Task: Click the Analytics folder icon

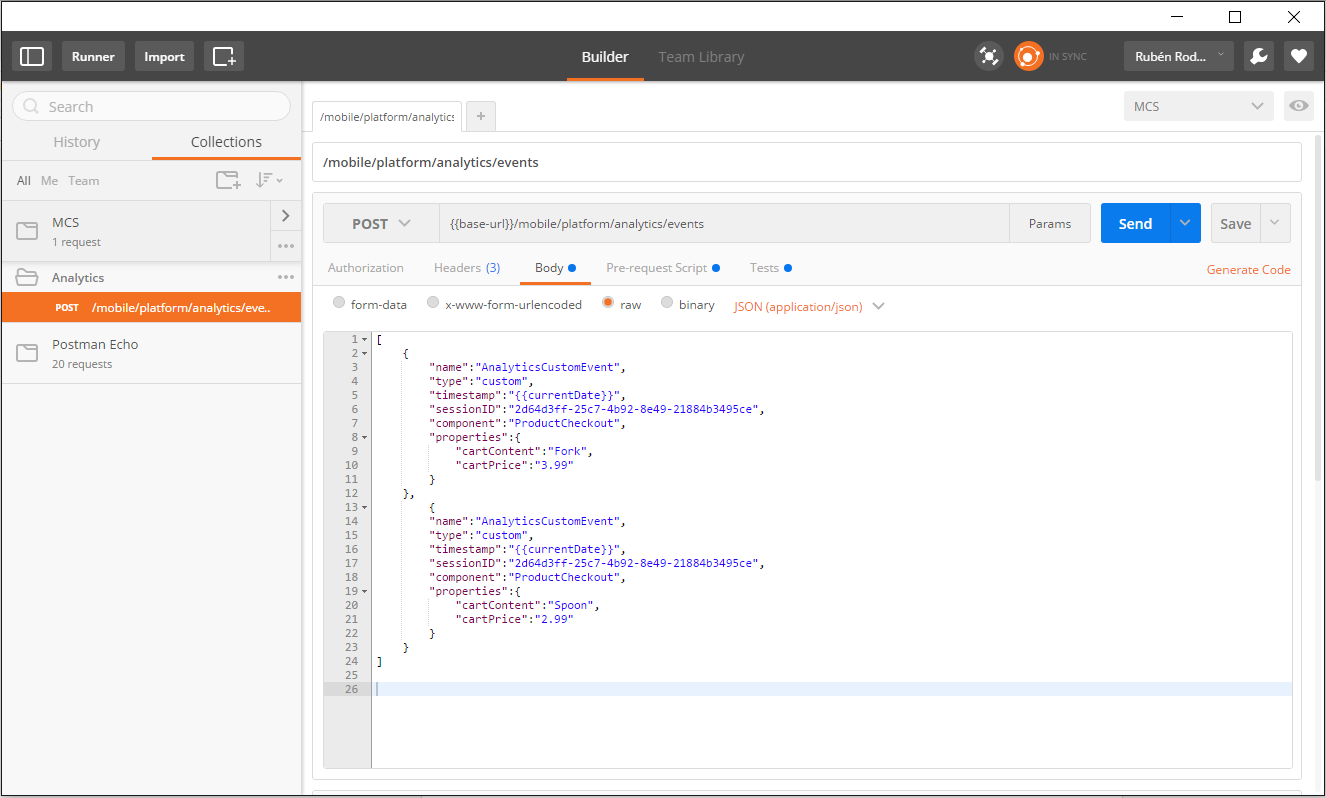Action: coord(27,277)
